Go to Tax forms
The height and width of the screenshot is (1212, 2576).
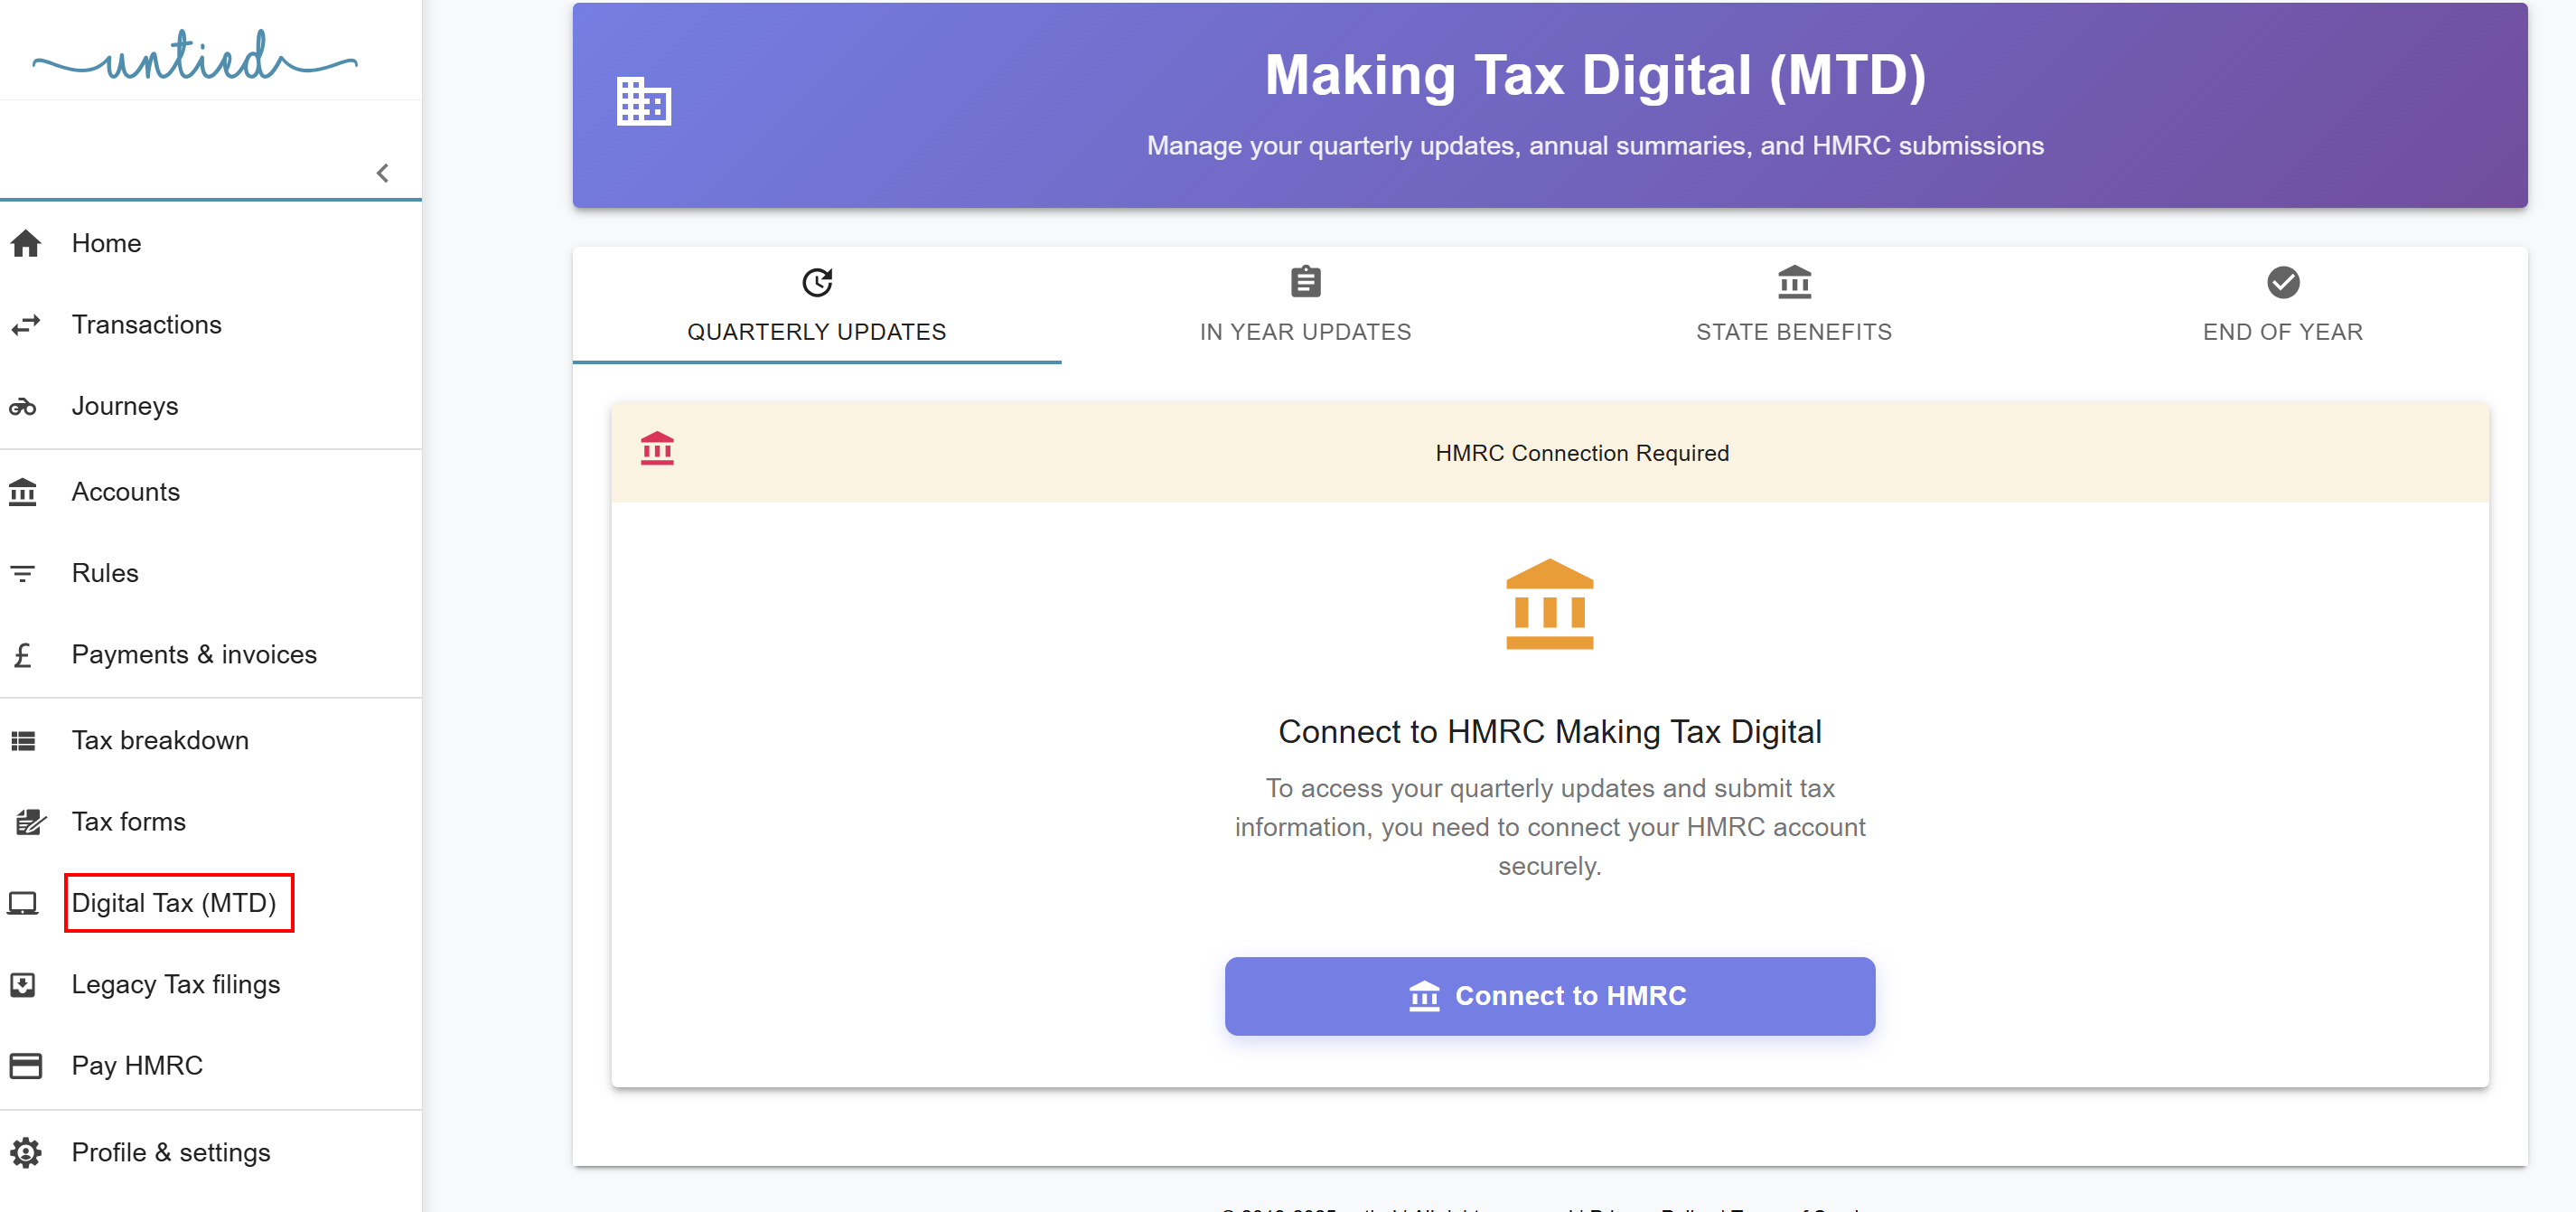tap(211, 822)
